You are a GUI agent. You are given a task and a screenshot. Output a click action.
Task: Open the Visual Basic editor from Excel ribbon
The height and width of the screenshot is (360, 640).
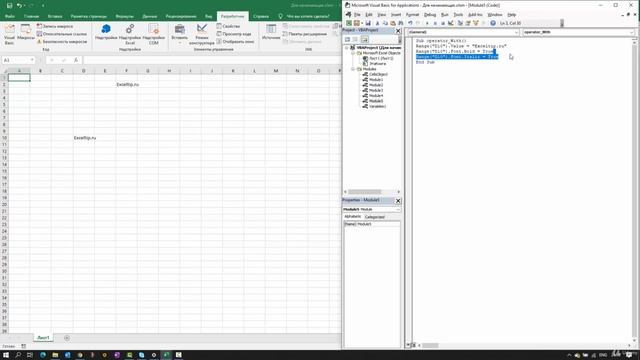coord(9,33)
